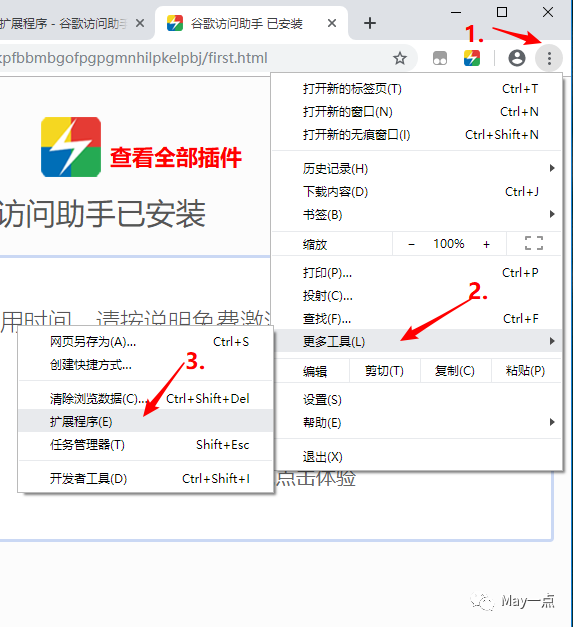
Task: Open 下载内容(D) from menu
Action: [417, 192]
